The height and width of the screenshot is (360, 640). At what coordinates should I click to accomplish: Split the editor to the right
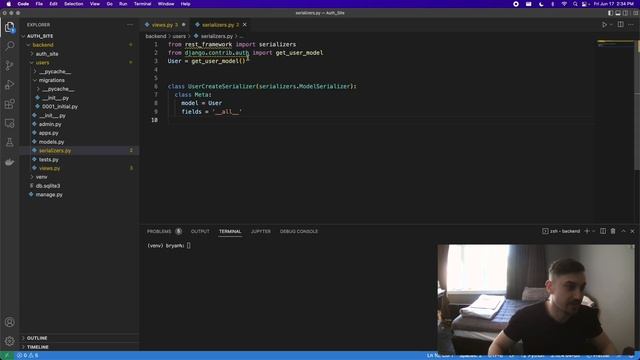tap(620, 24)
